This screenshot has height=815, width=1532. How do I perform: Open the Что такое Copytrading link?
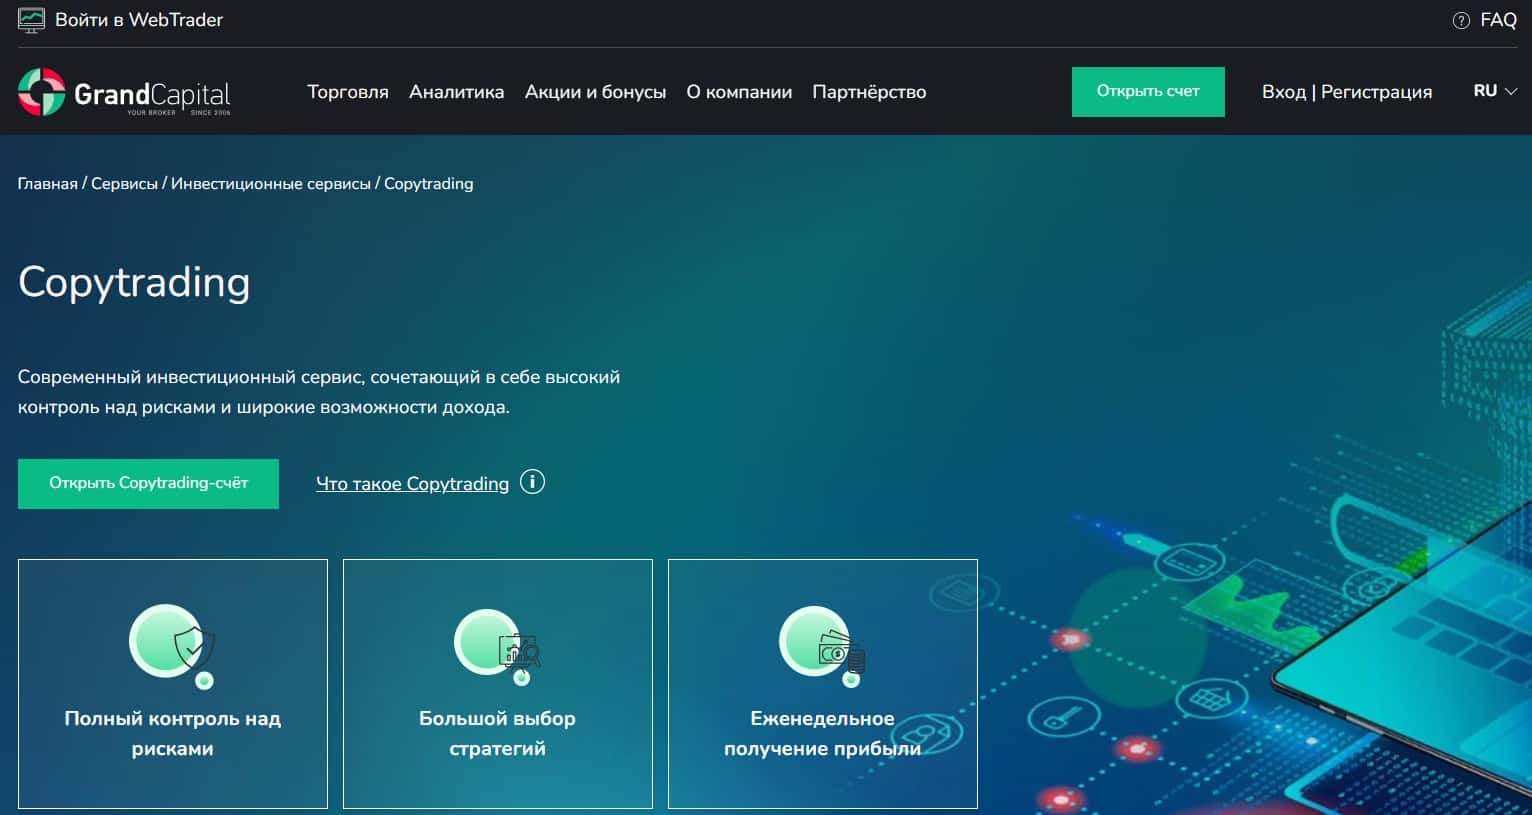click(412, 484)
